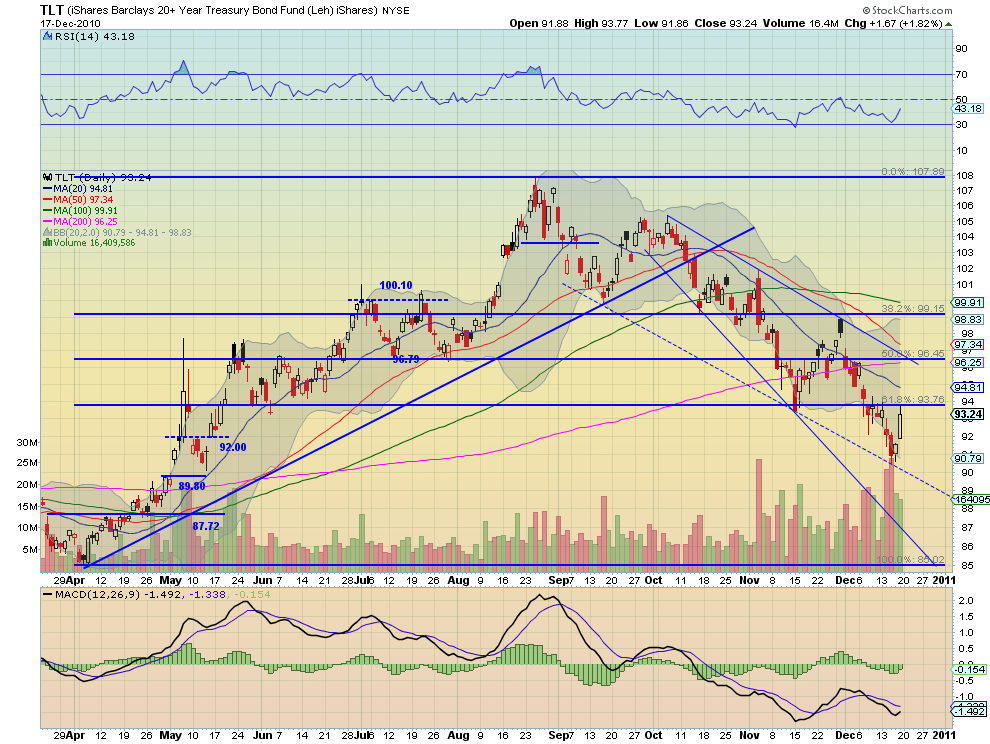The height and width of the screenshot is (744, 990).
Task: Click the 30M volume axis label
Action: pyautogui.click(x=27, y=443)
